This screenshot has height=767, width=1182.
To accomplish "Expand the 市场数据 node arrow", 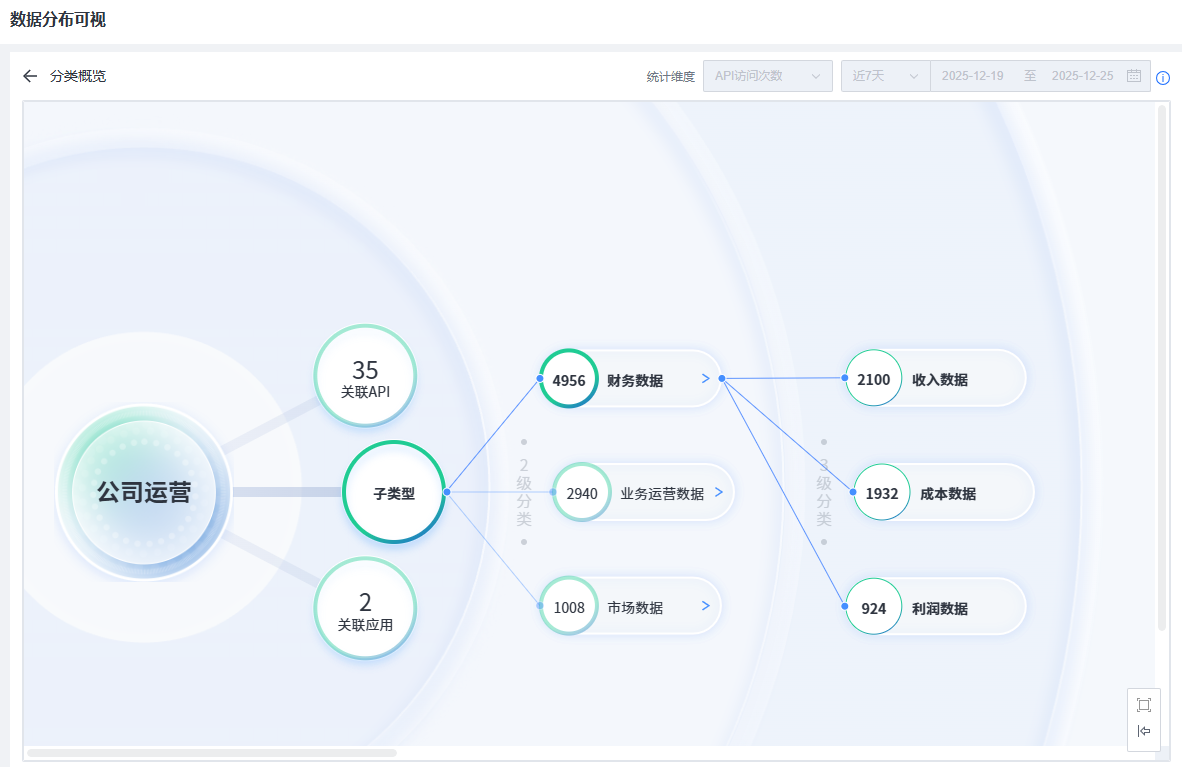I will click(x=705, y=606).
